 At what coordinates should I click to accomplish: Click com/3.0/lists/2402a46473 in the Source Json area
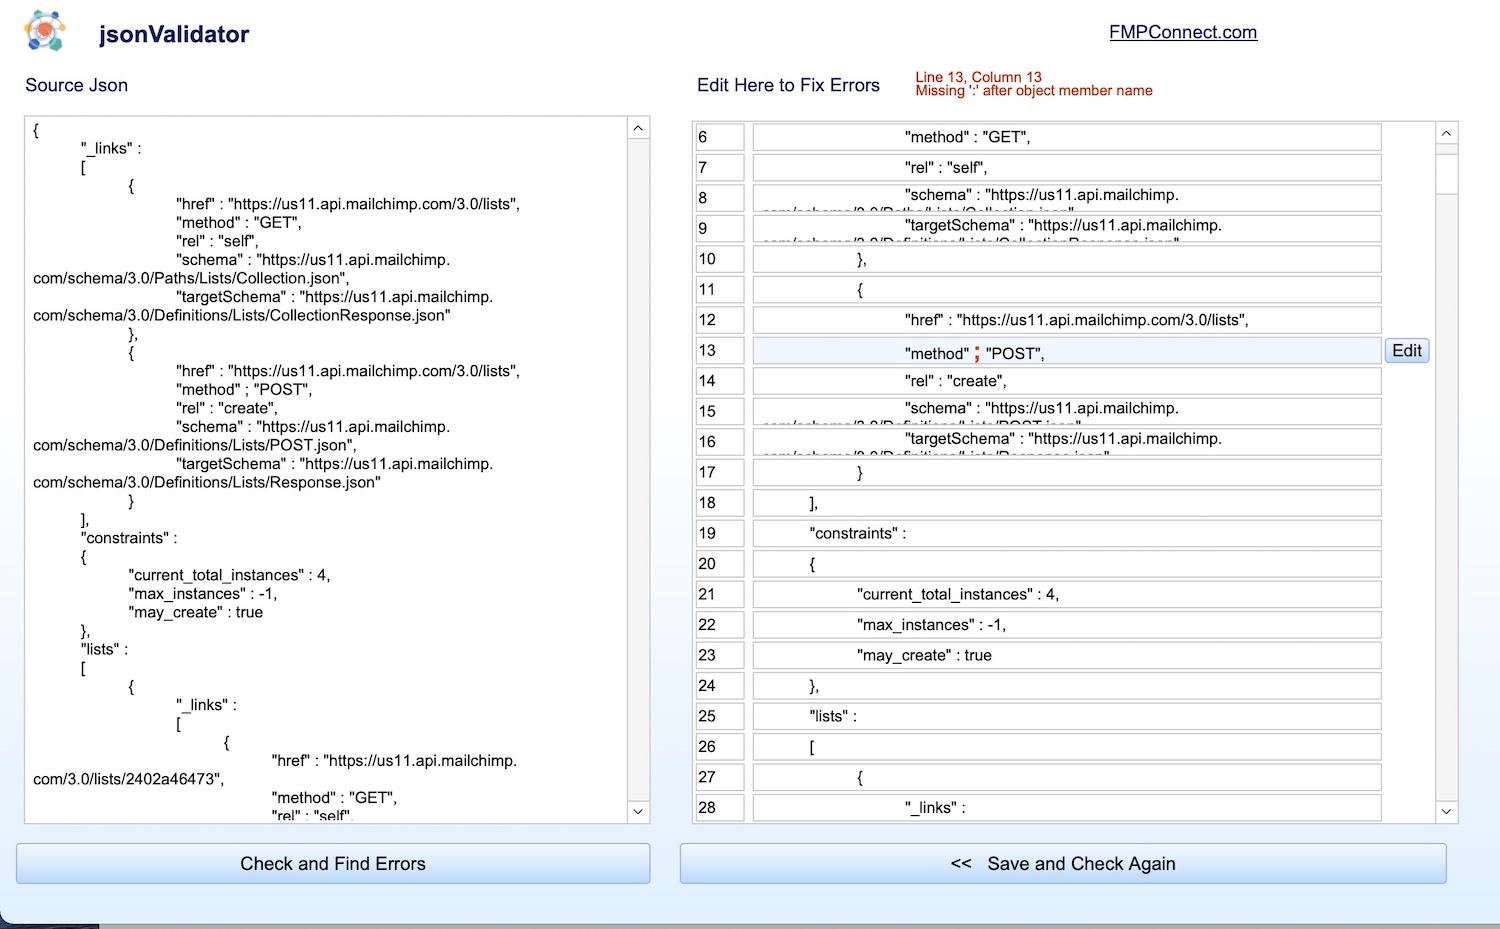[128, 779]
